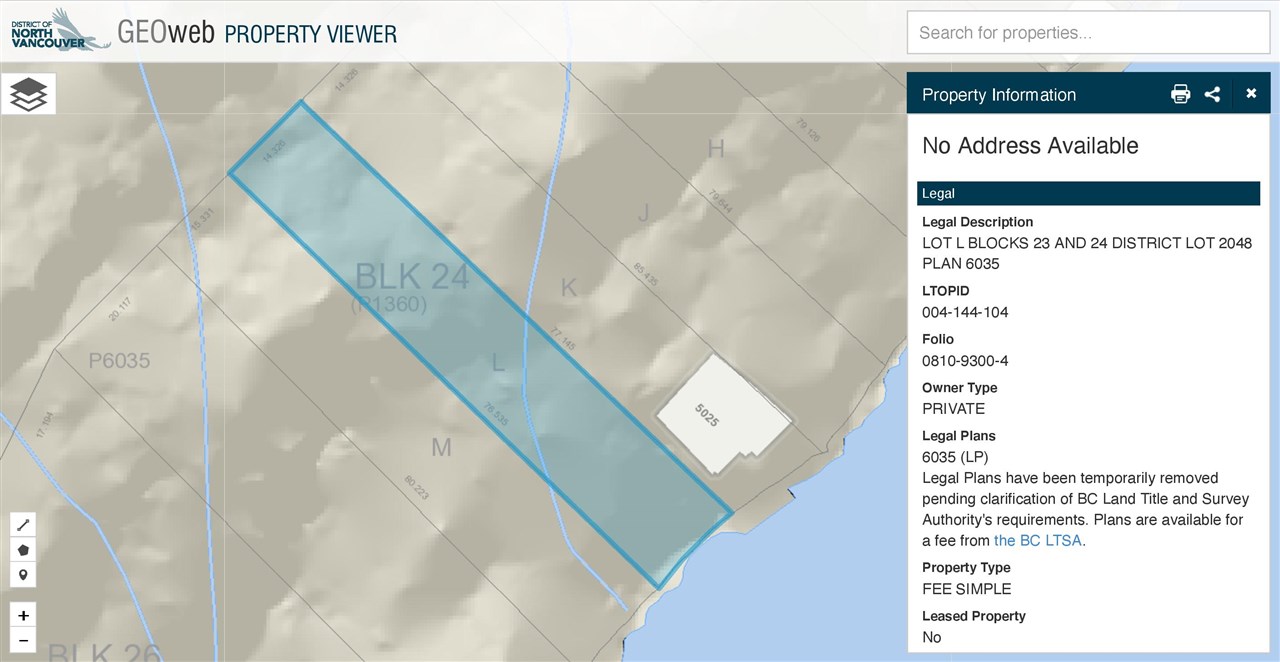Follow the BC LTSA link

(1038, 541)
